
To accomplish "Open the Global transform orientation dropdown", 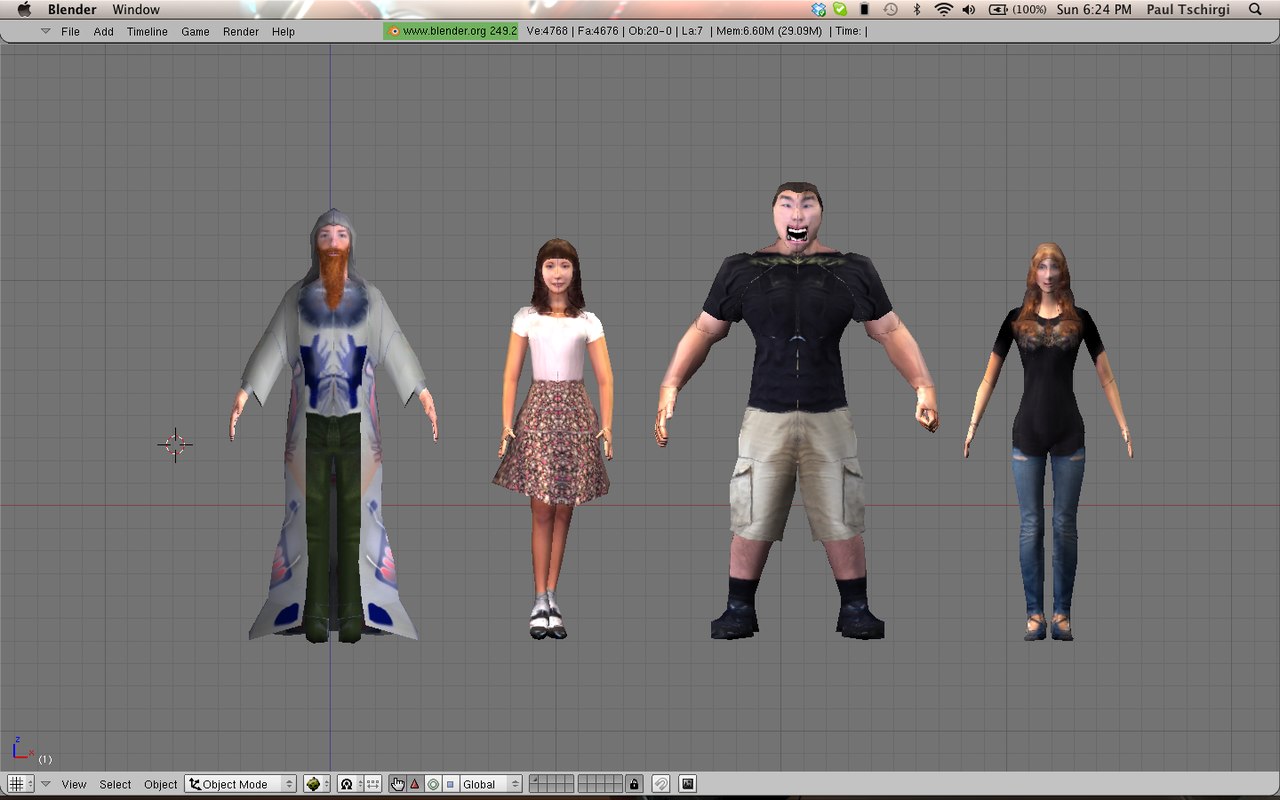I will pyautogui.click(x=489, y=783).
